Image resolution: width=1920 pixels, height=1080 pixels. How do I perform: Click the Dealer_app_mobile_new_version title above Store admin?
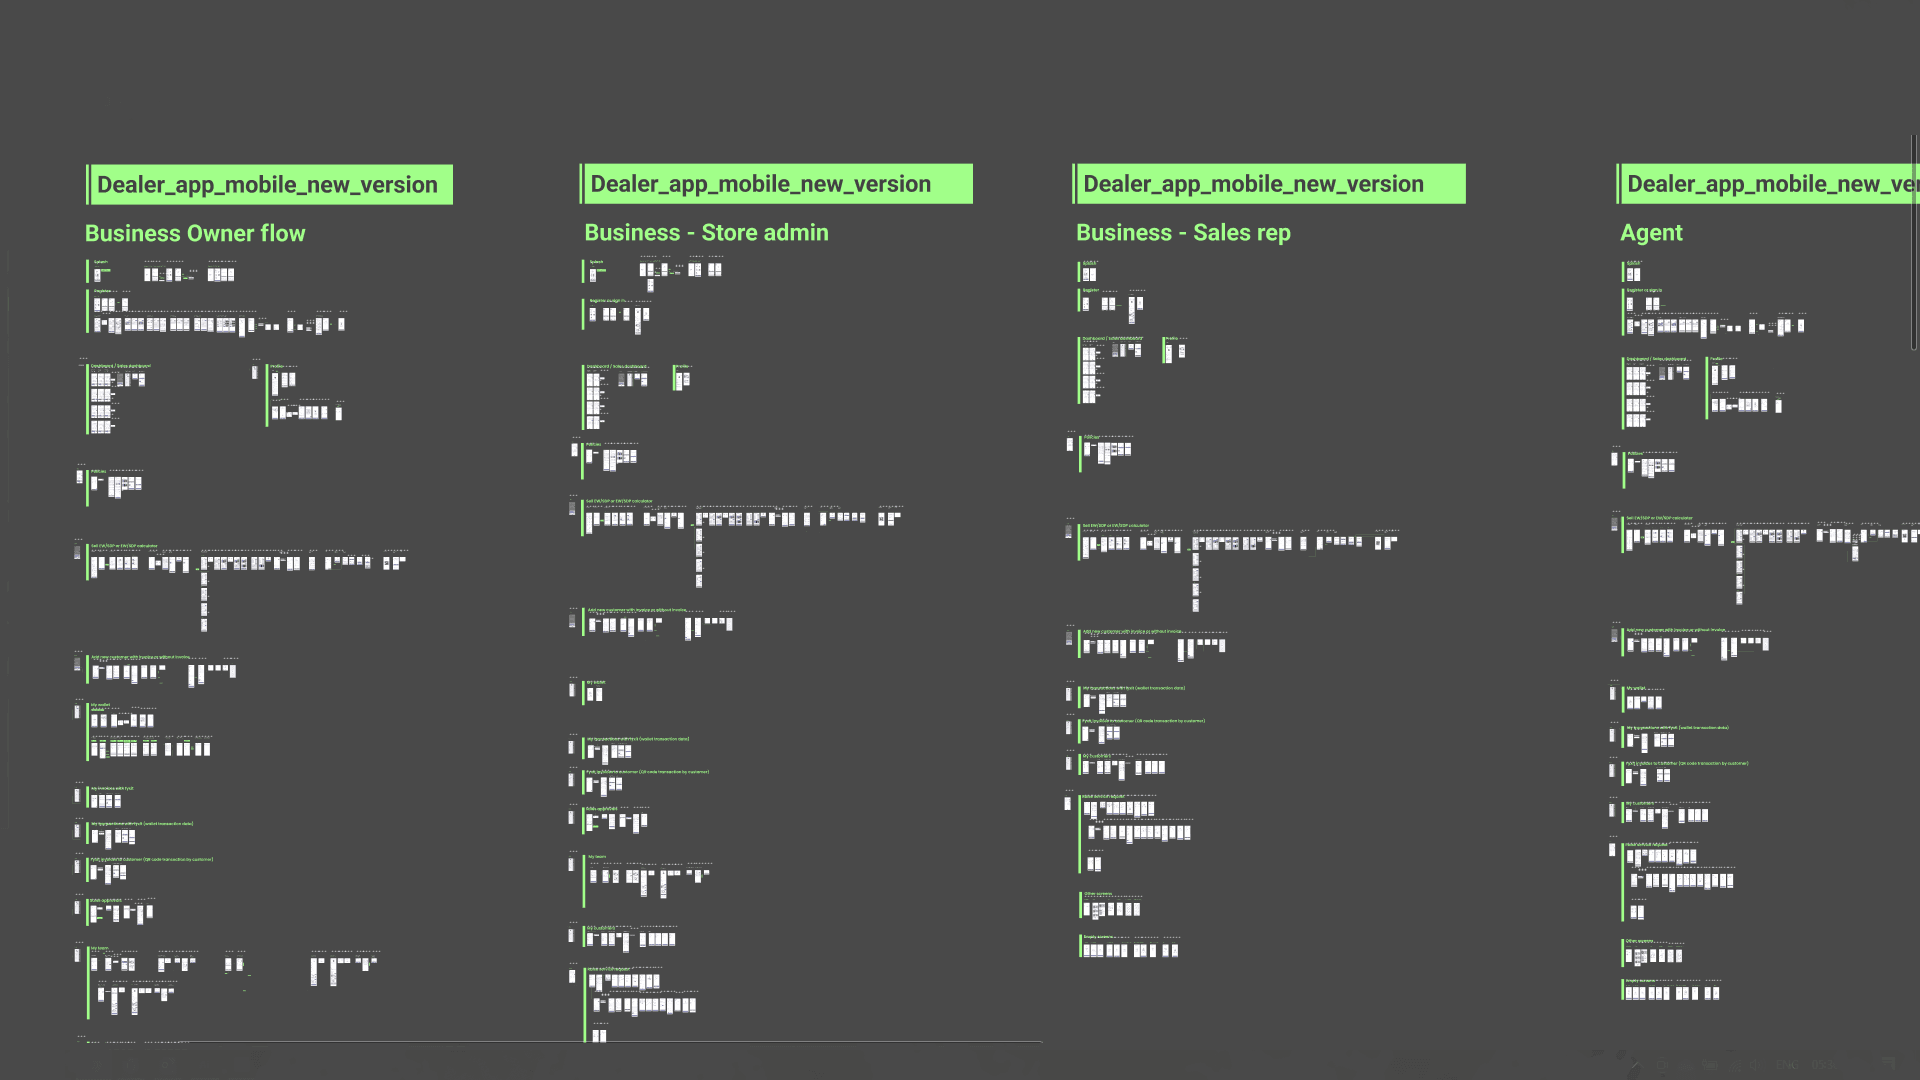(x=760, y=184)
